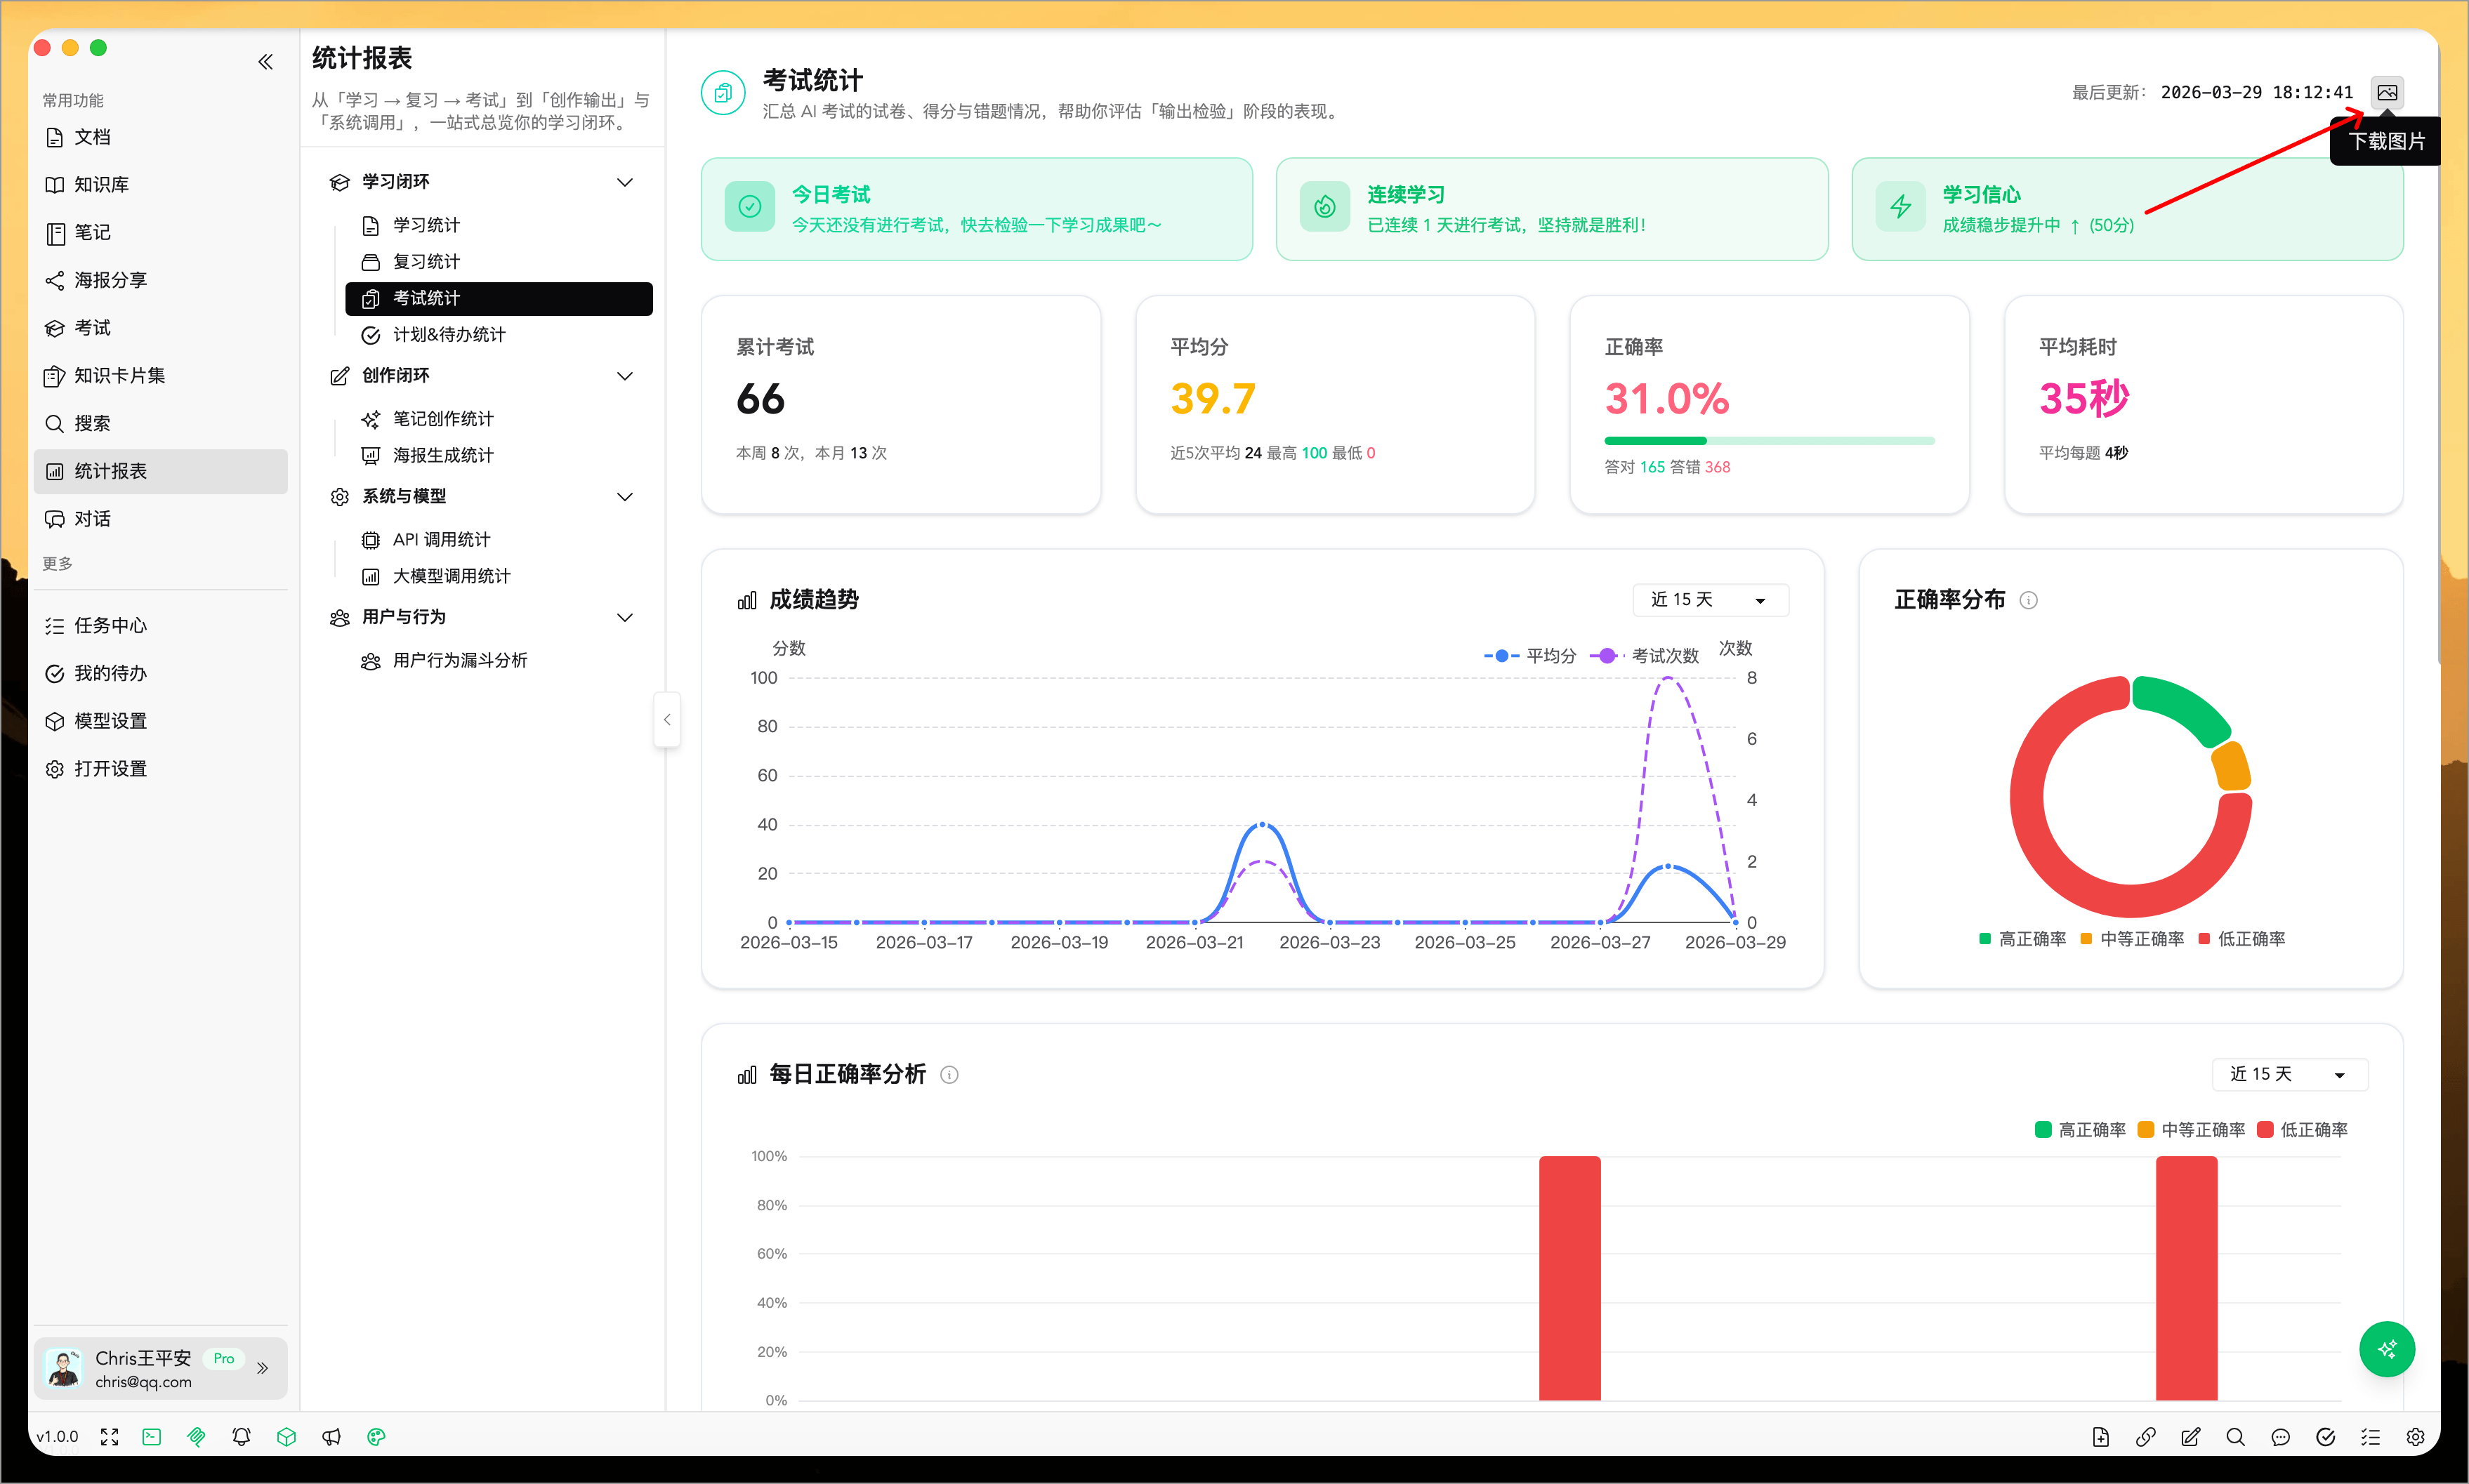Screen dimensions: 2469x1484
Task: Click the search magnifier in the bottom toolbar
Action: point(2235,1437)
